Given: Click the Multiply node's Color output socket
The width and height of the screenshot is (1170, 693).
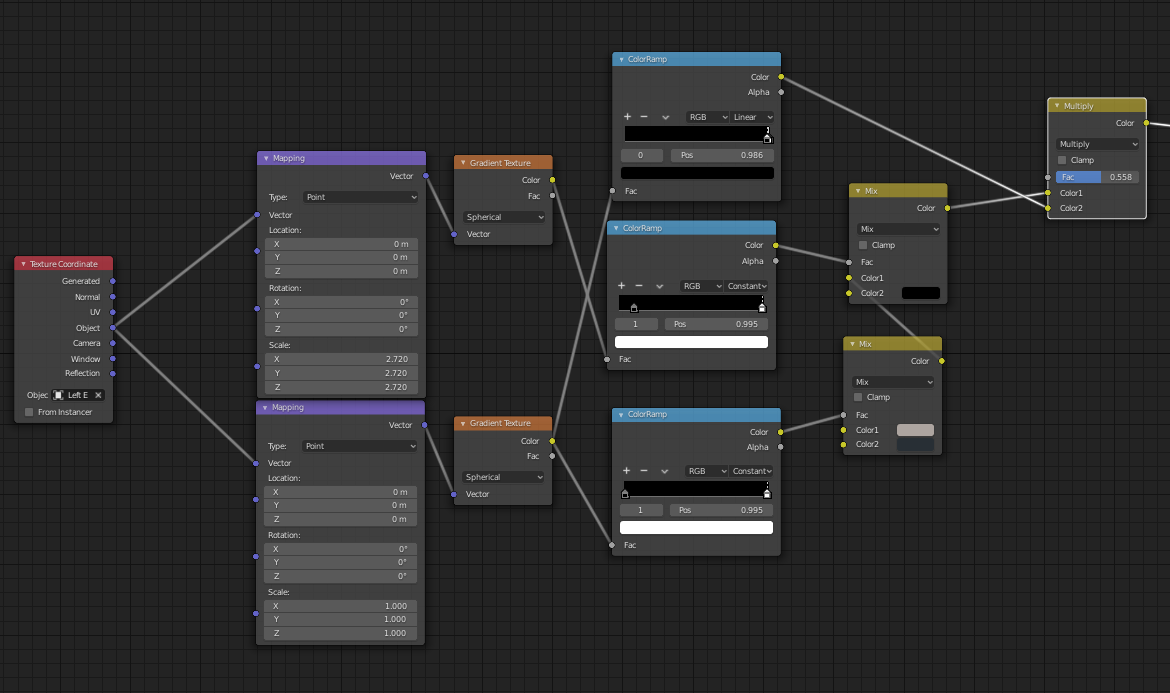Looking at the screenshot, I should 1147,123.
